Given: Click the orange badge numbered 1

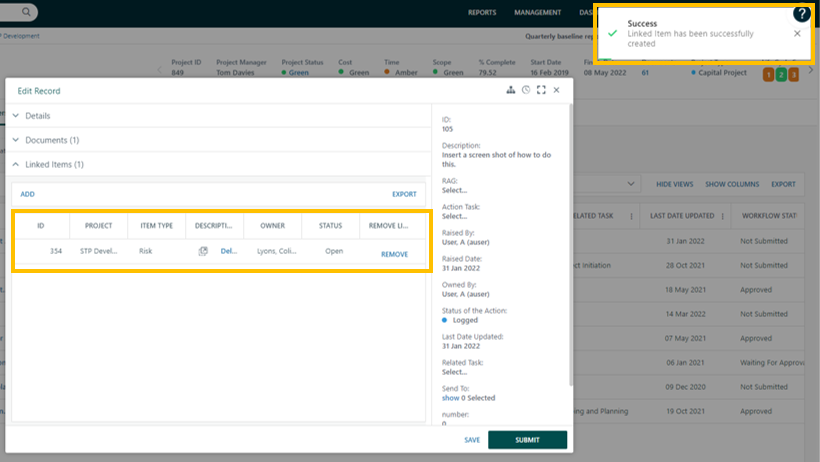Looking at the screenshot, I should click(768, 75).
